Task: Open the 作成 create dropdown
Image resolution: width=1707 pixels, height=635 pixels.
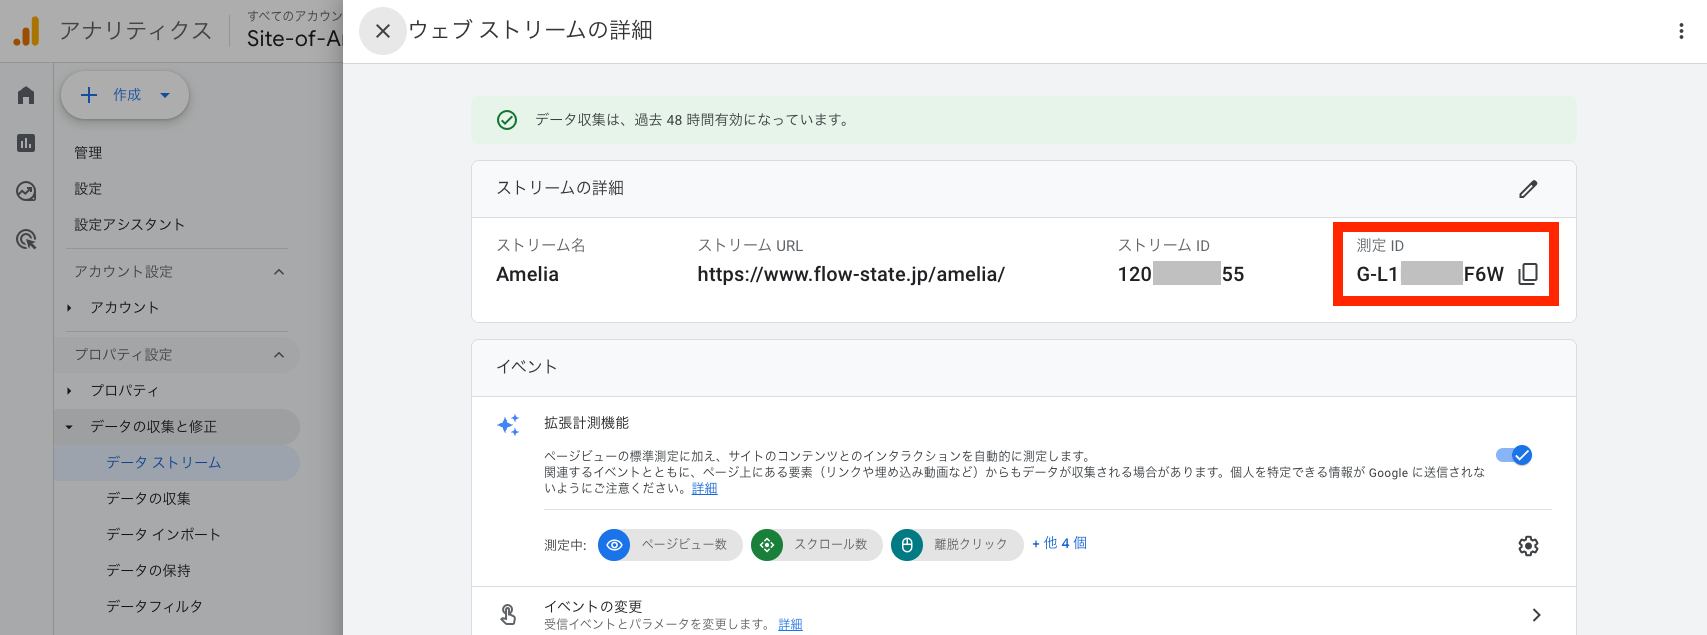Action: 125,95
